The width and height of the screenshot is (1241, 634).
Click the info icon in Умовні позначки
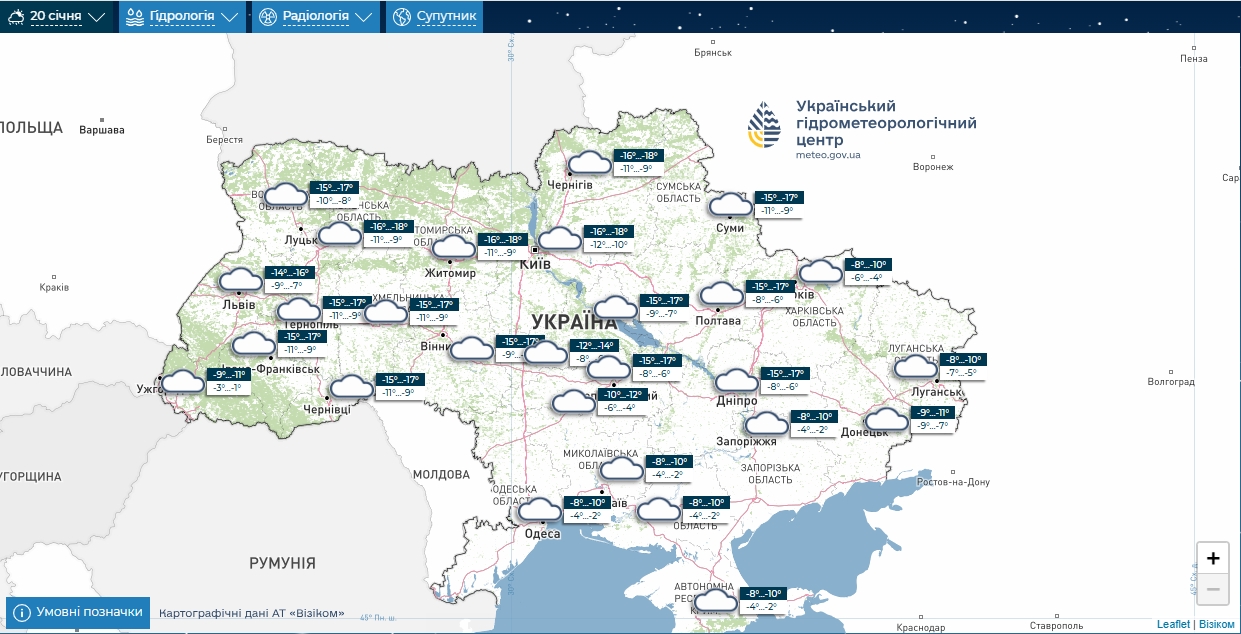(22, 613)
